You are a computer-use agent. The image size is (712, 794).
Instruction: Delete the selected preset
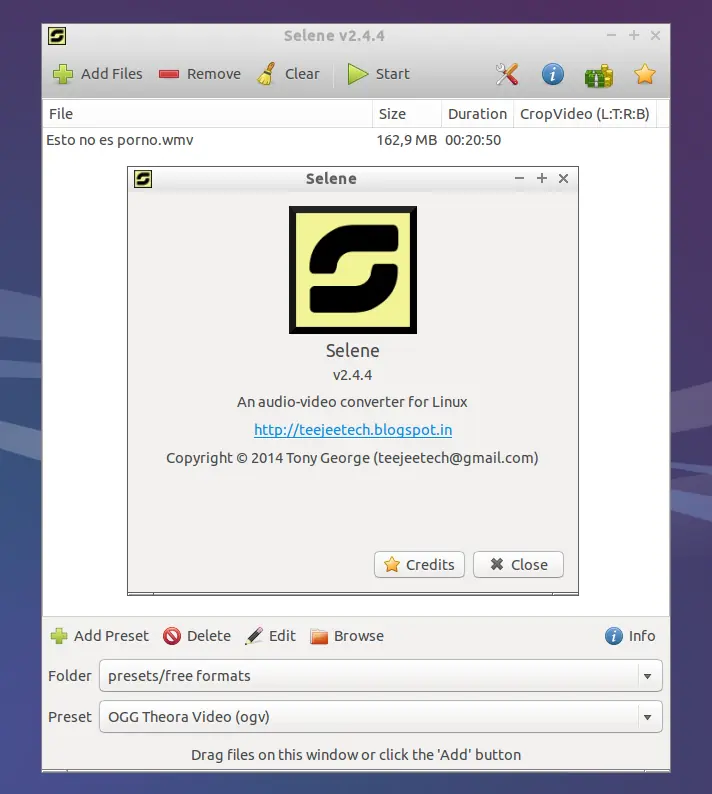[x=197, y=636]
